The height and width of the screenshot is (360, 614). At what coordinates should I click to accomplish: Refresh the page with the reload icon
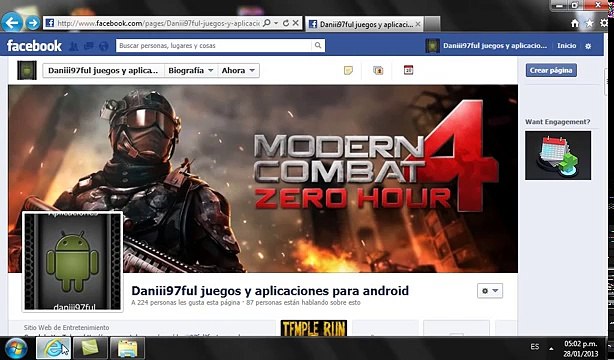tap(286, 23)
